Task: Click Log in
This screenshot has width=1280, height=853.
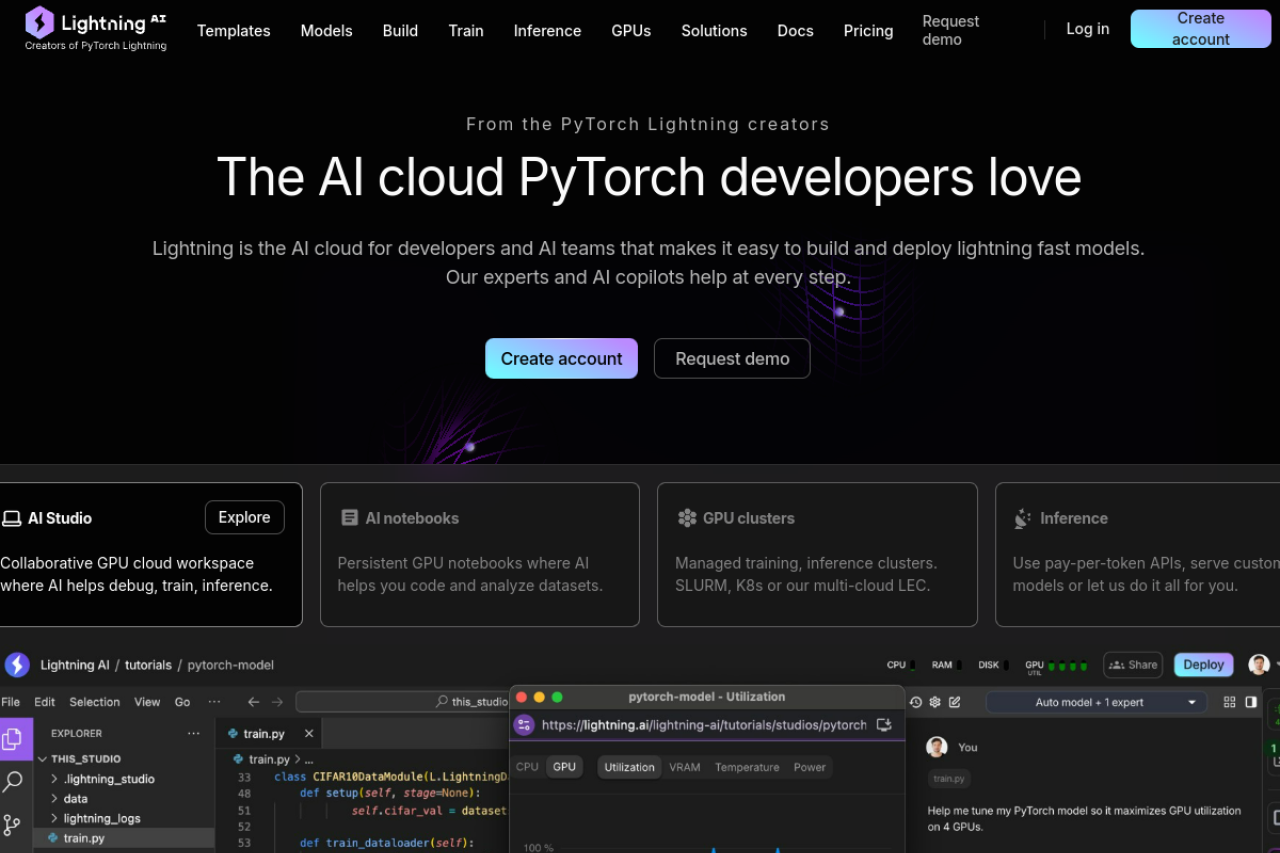Action: [x=1088, y=29]
